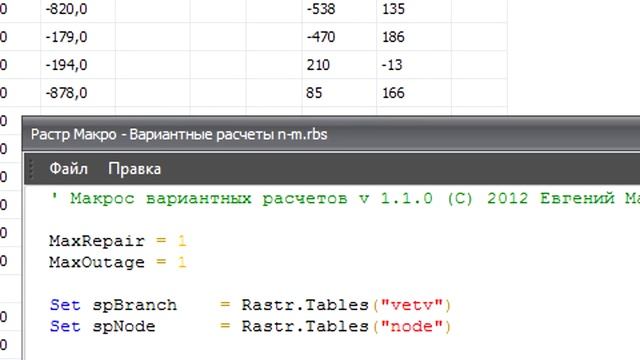Viewport: 640px width, 360px height.
Task: Click the spBranch variable in code
Action: pos(134,305)
